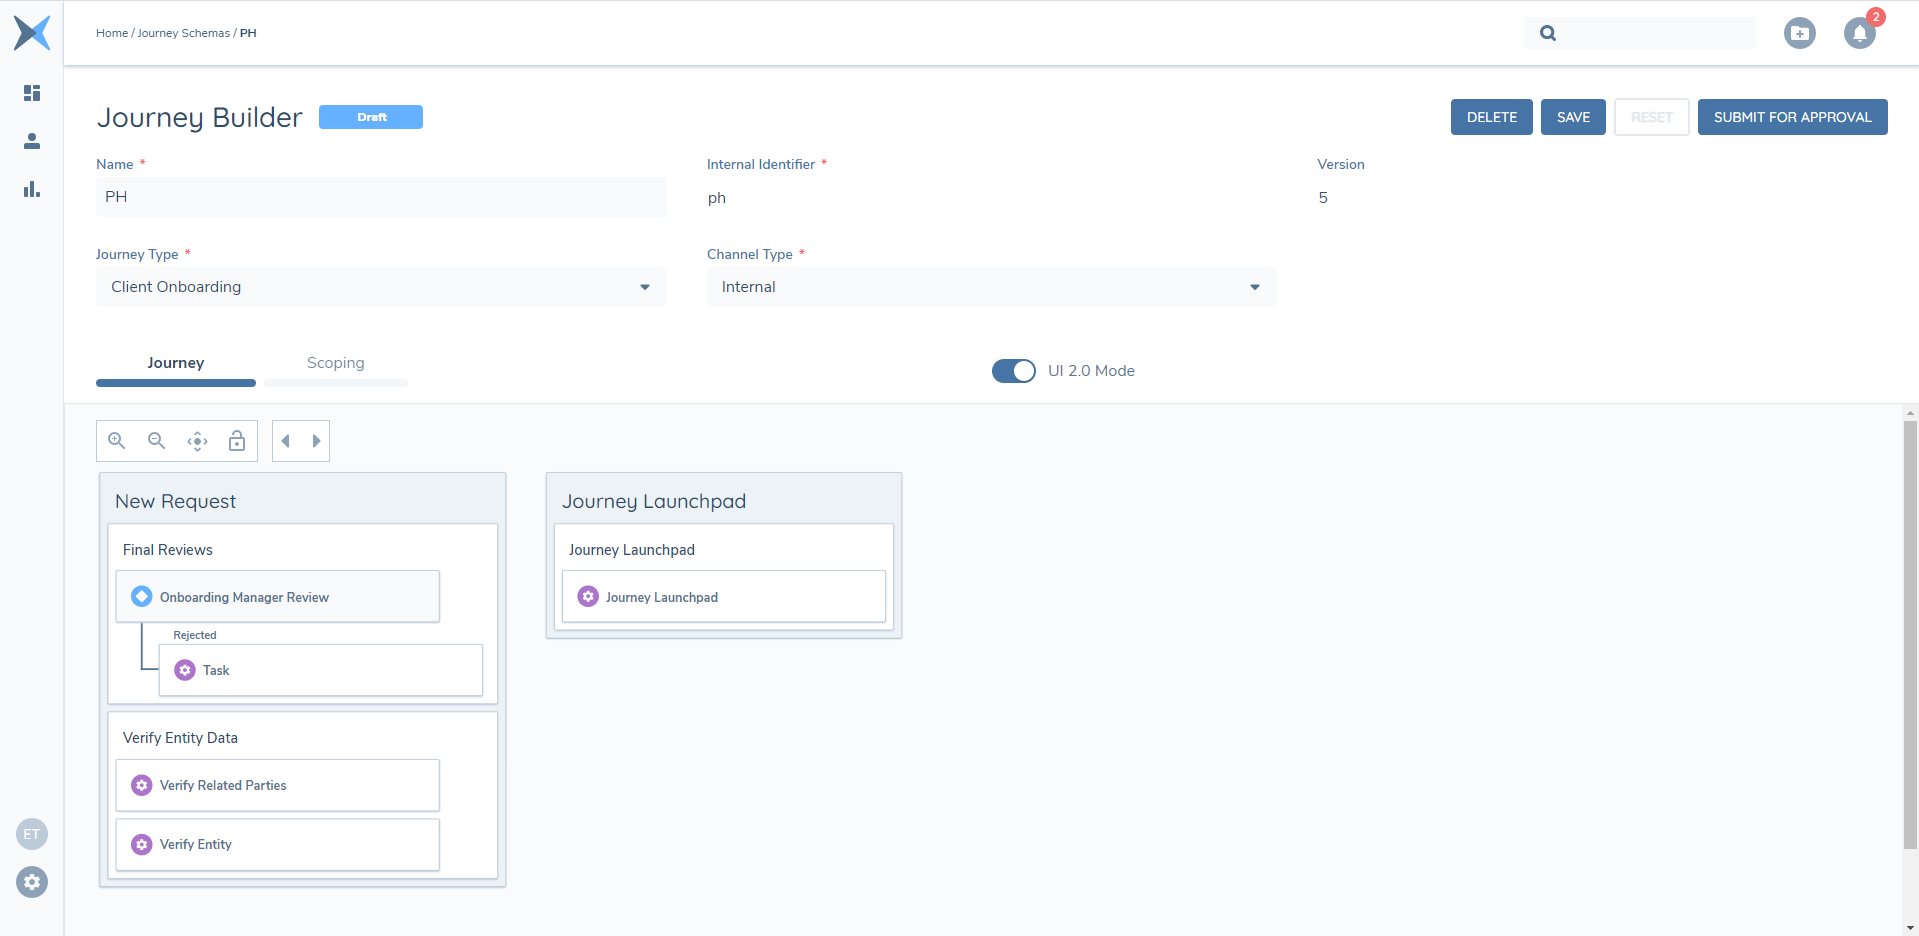Open notifications via the bell icon
Screen dimensions: 1919x936
pos(1858,33)
